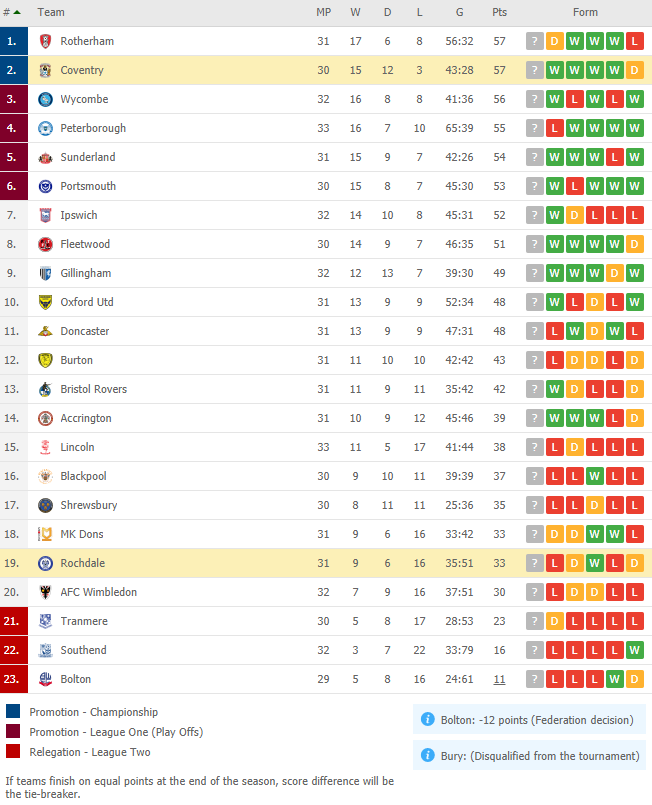
Task: Click the blue Promotion - Championship legend swatch
Action: (x=13, y=711)
